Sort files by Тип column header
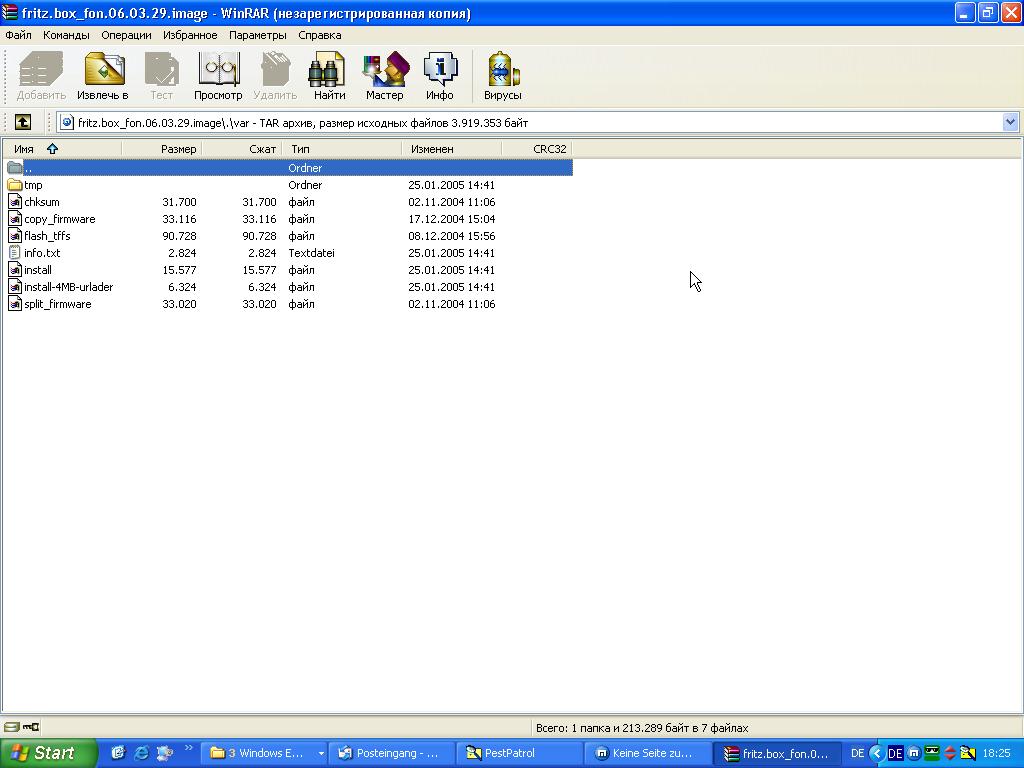This screenshot has height=768, width=1024. tap(342, 149)
